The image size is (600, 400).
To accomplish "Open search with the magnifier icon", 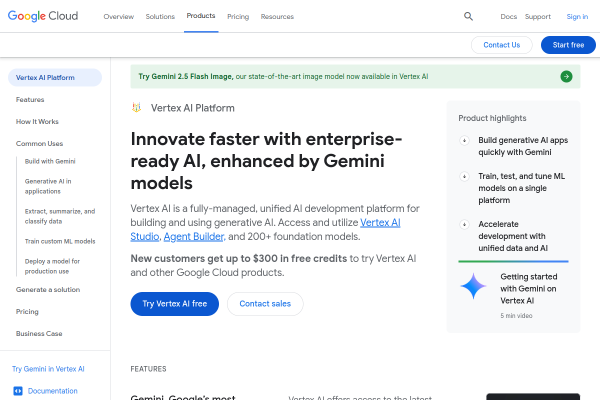I will tap(469, 16).
